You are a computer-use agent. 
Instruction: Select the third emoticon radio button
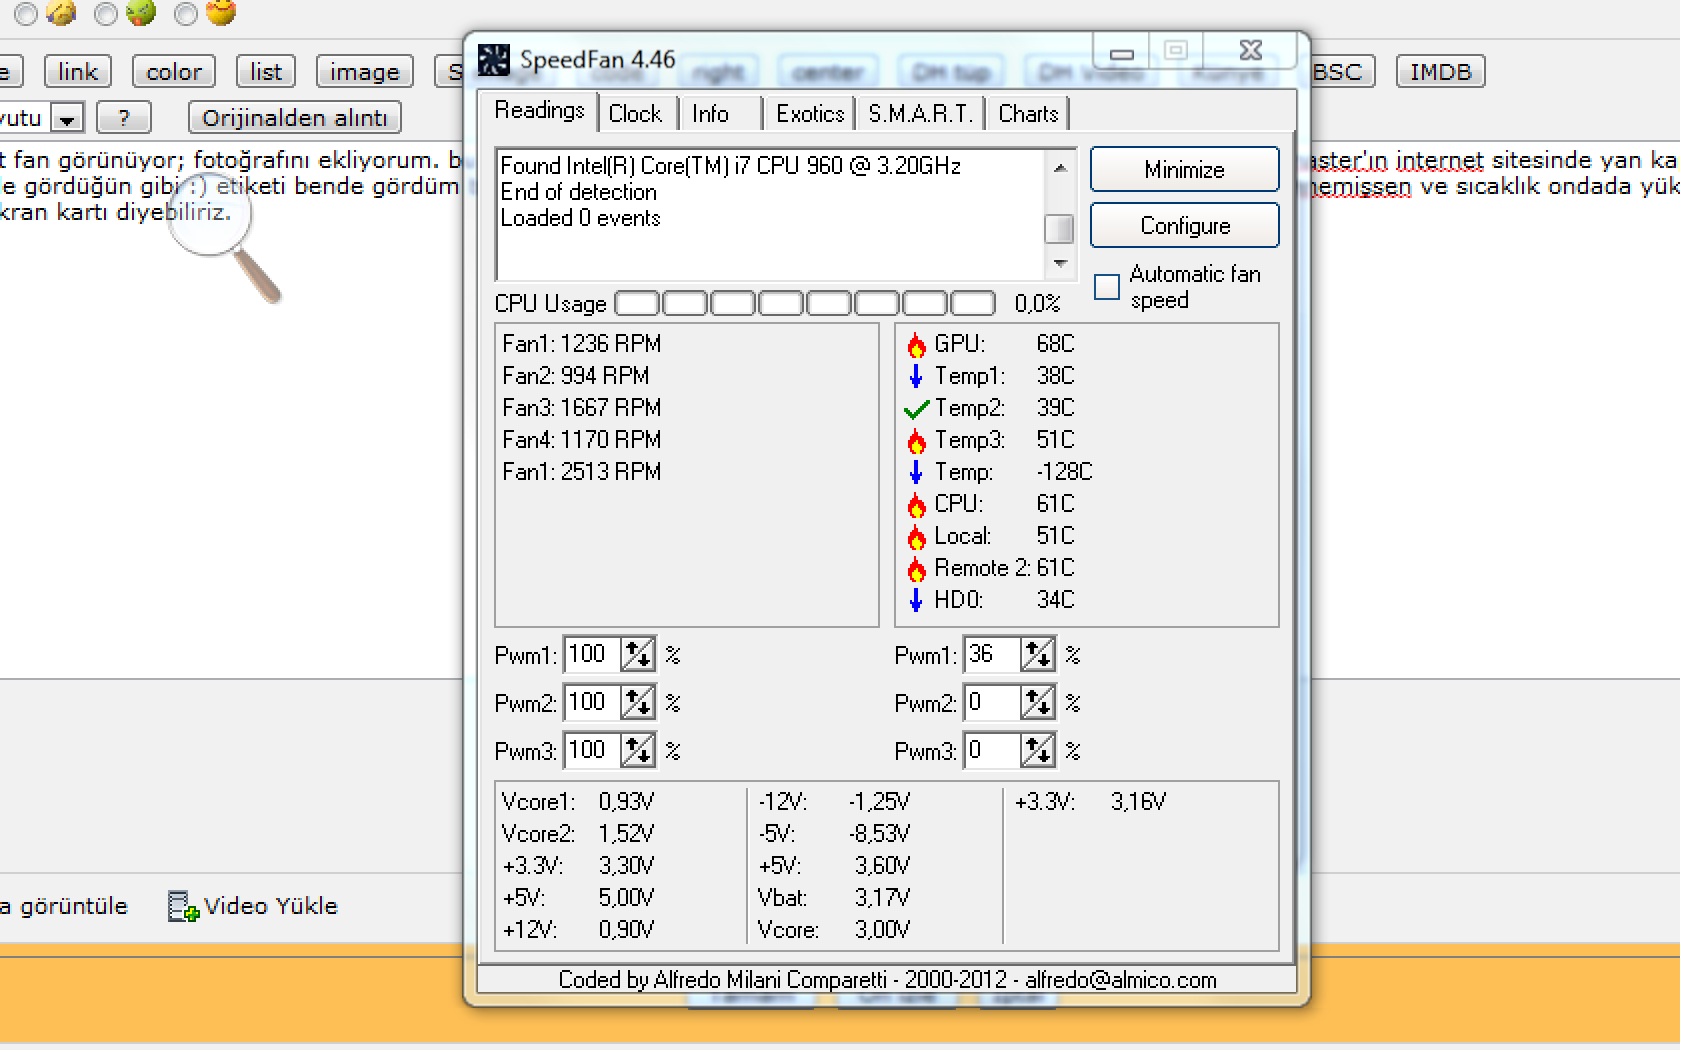[x=186, y=13]
